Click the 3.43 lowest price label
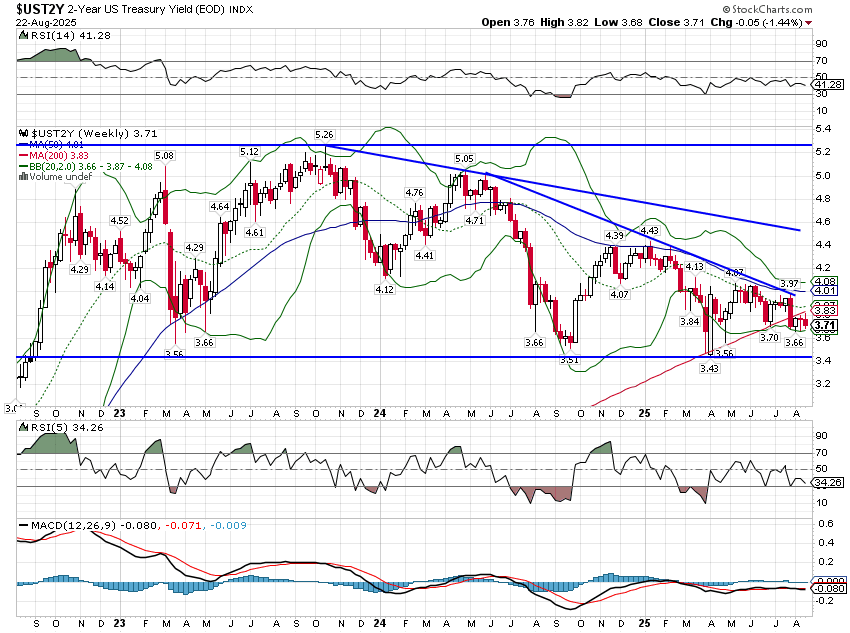 (x=709, y=369)
